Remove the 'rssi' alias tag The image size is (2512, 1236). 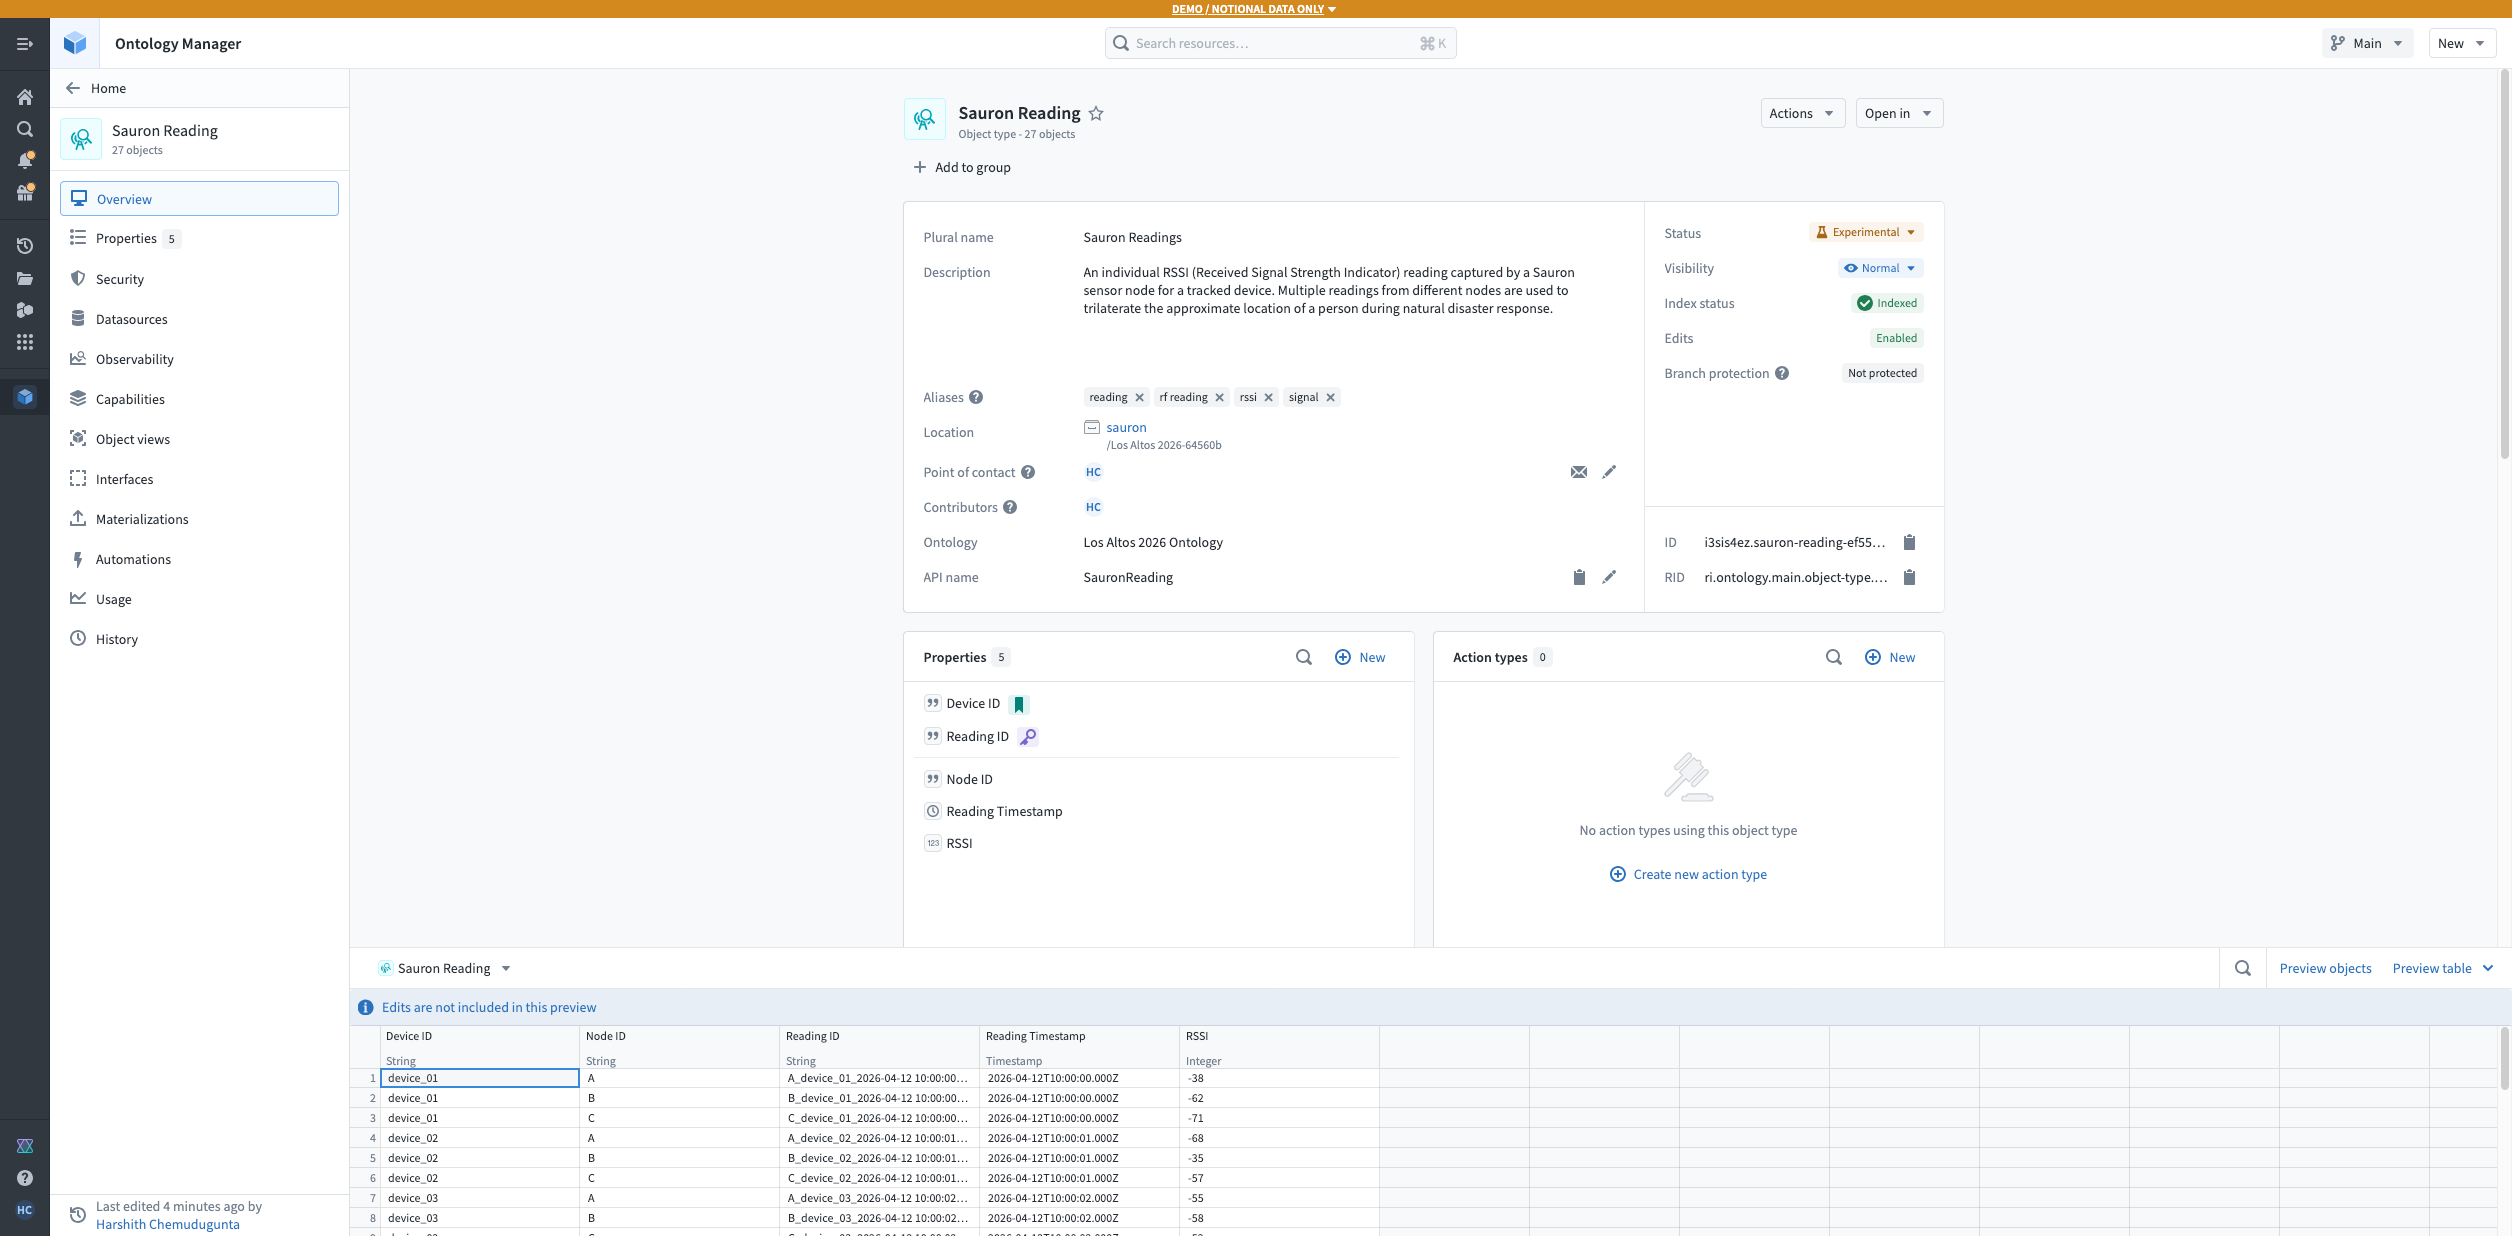click(x=1269, y=397)
